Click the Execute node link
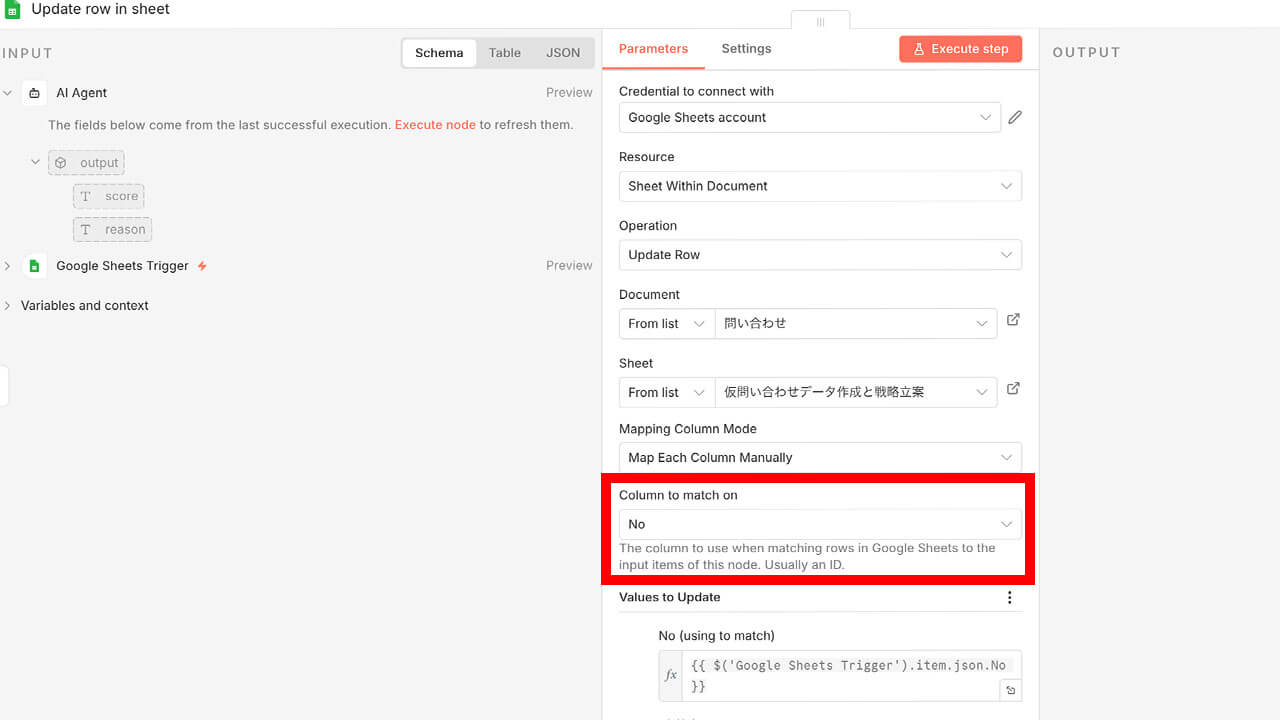Image resolution: width=1280 pixels, height=720 pixels. (x=435, y=125)
